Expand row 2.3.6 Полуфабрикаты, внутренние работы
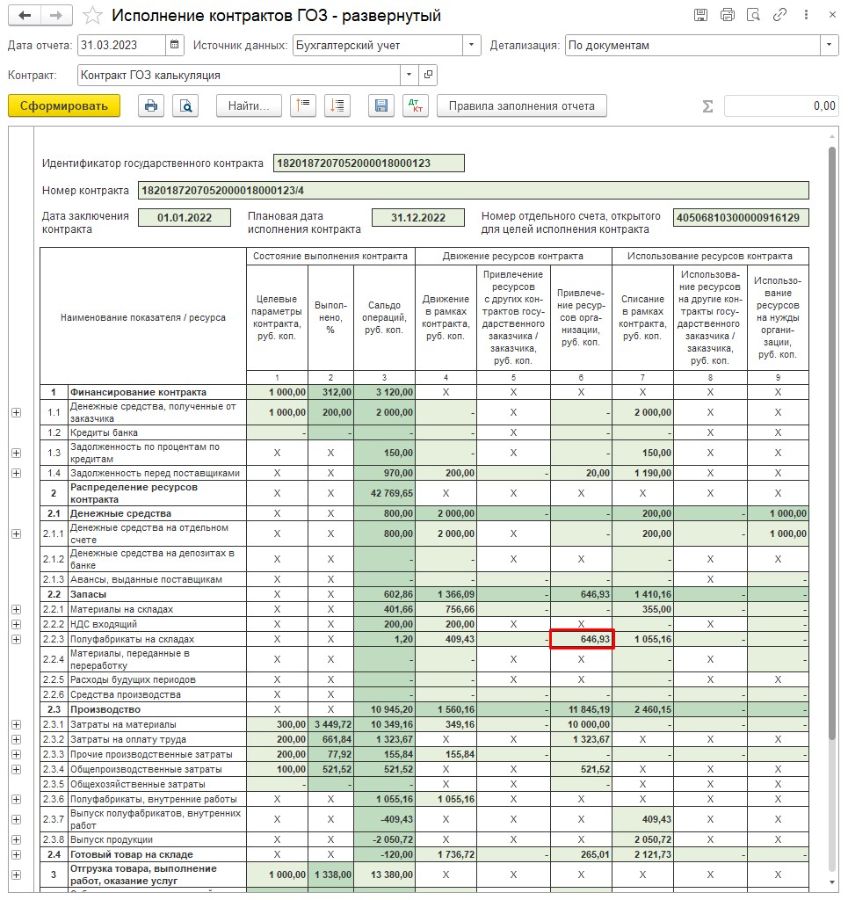 [16, 799]
